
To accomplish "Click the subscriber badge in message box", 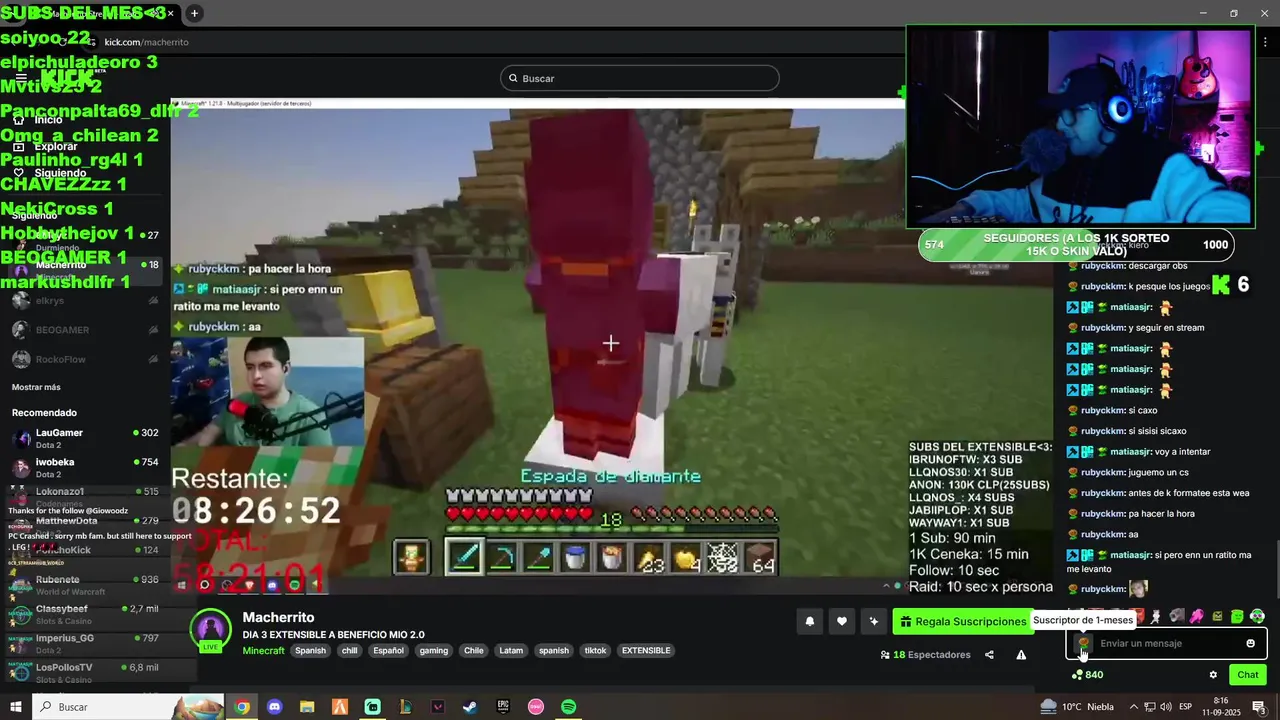I will [x=1083, y=643].
